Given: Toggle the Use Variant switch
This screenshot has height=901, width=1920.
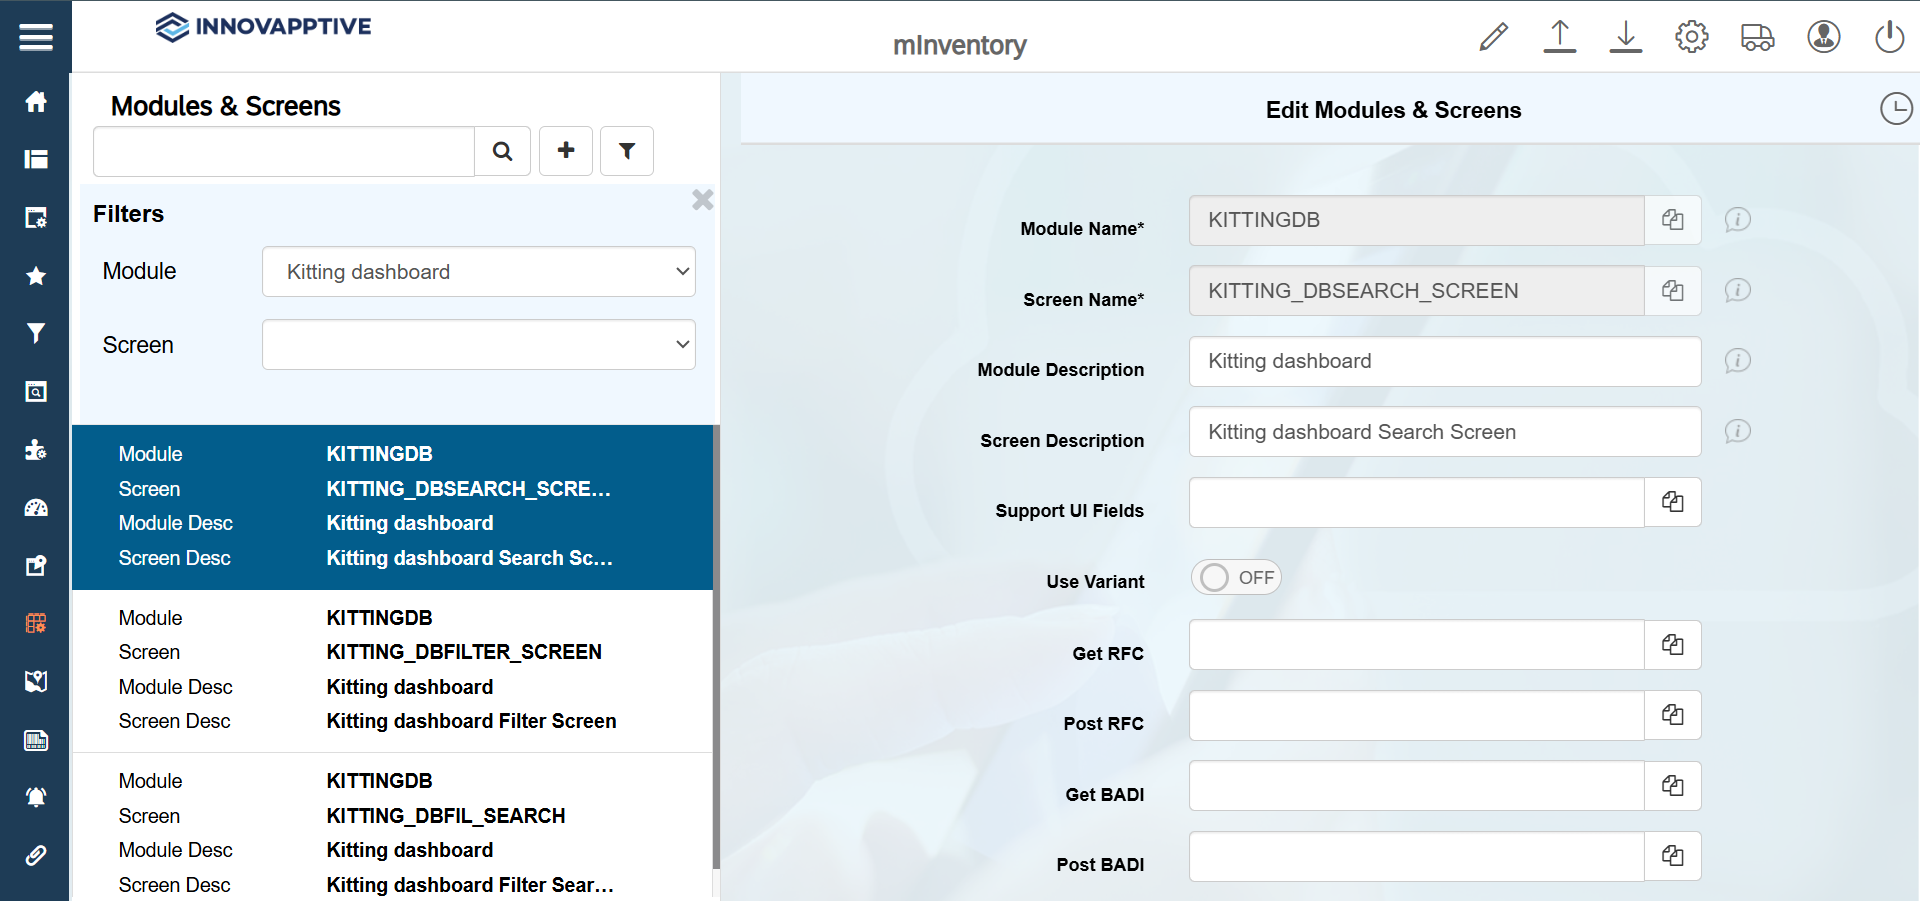Looking at the screenshot, I should (x=1236, y=578).
